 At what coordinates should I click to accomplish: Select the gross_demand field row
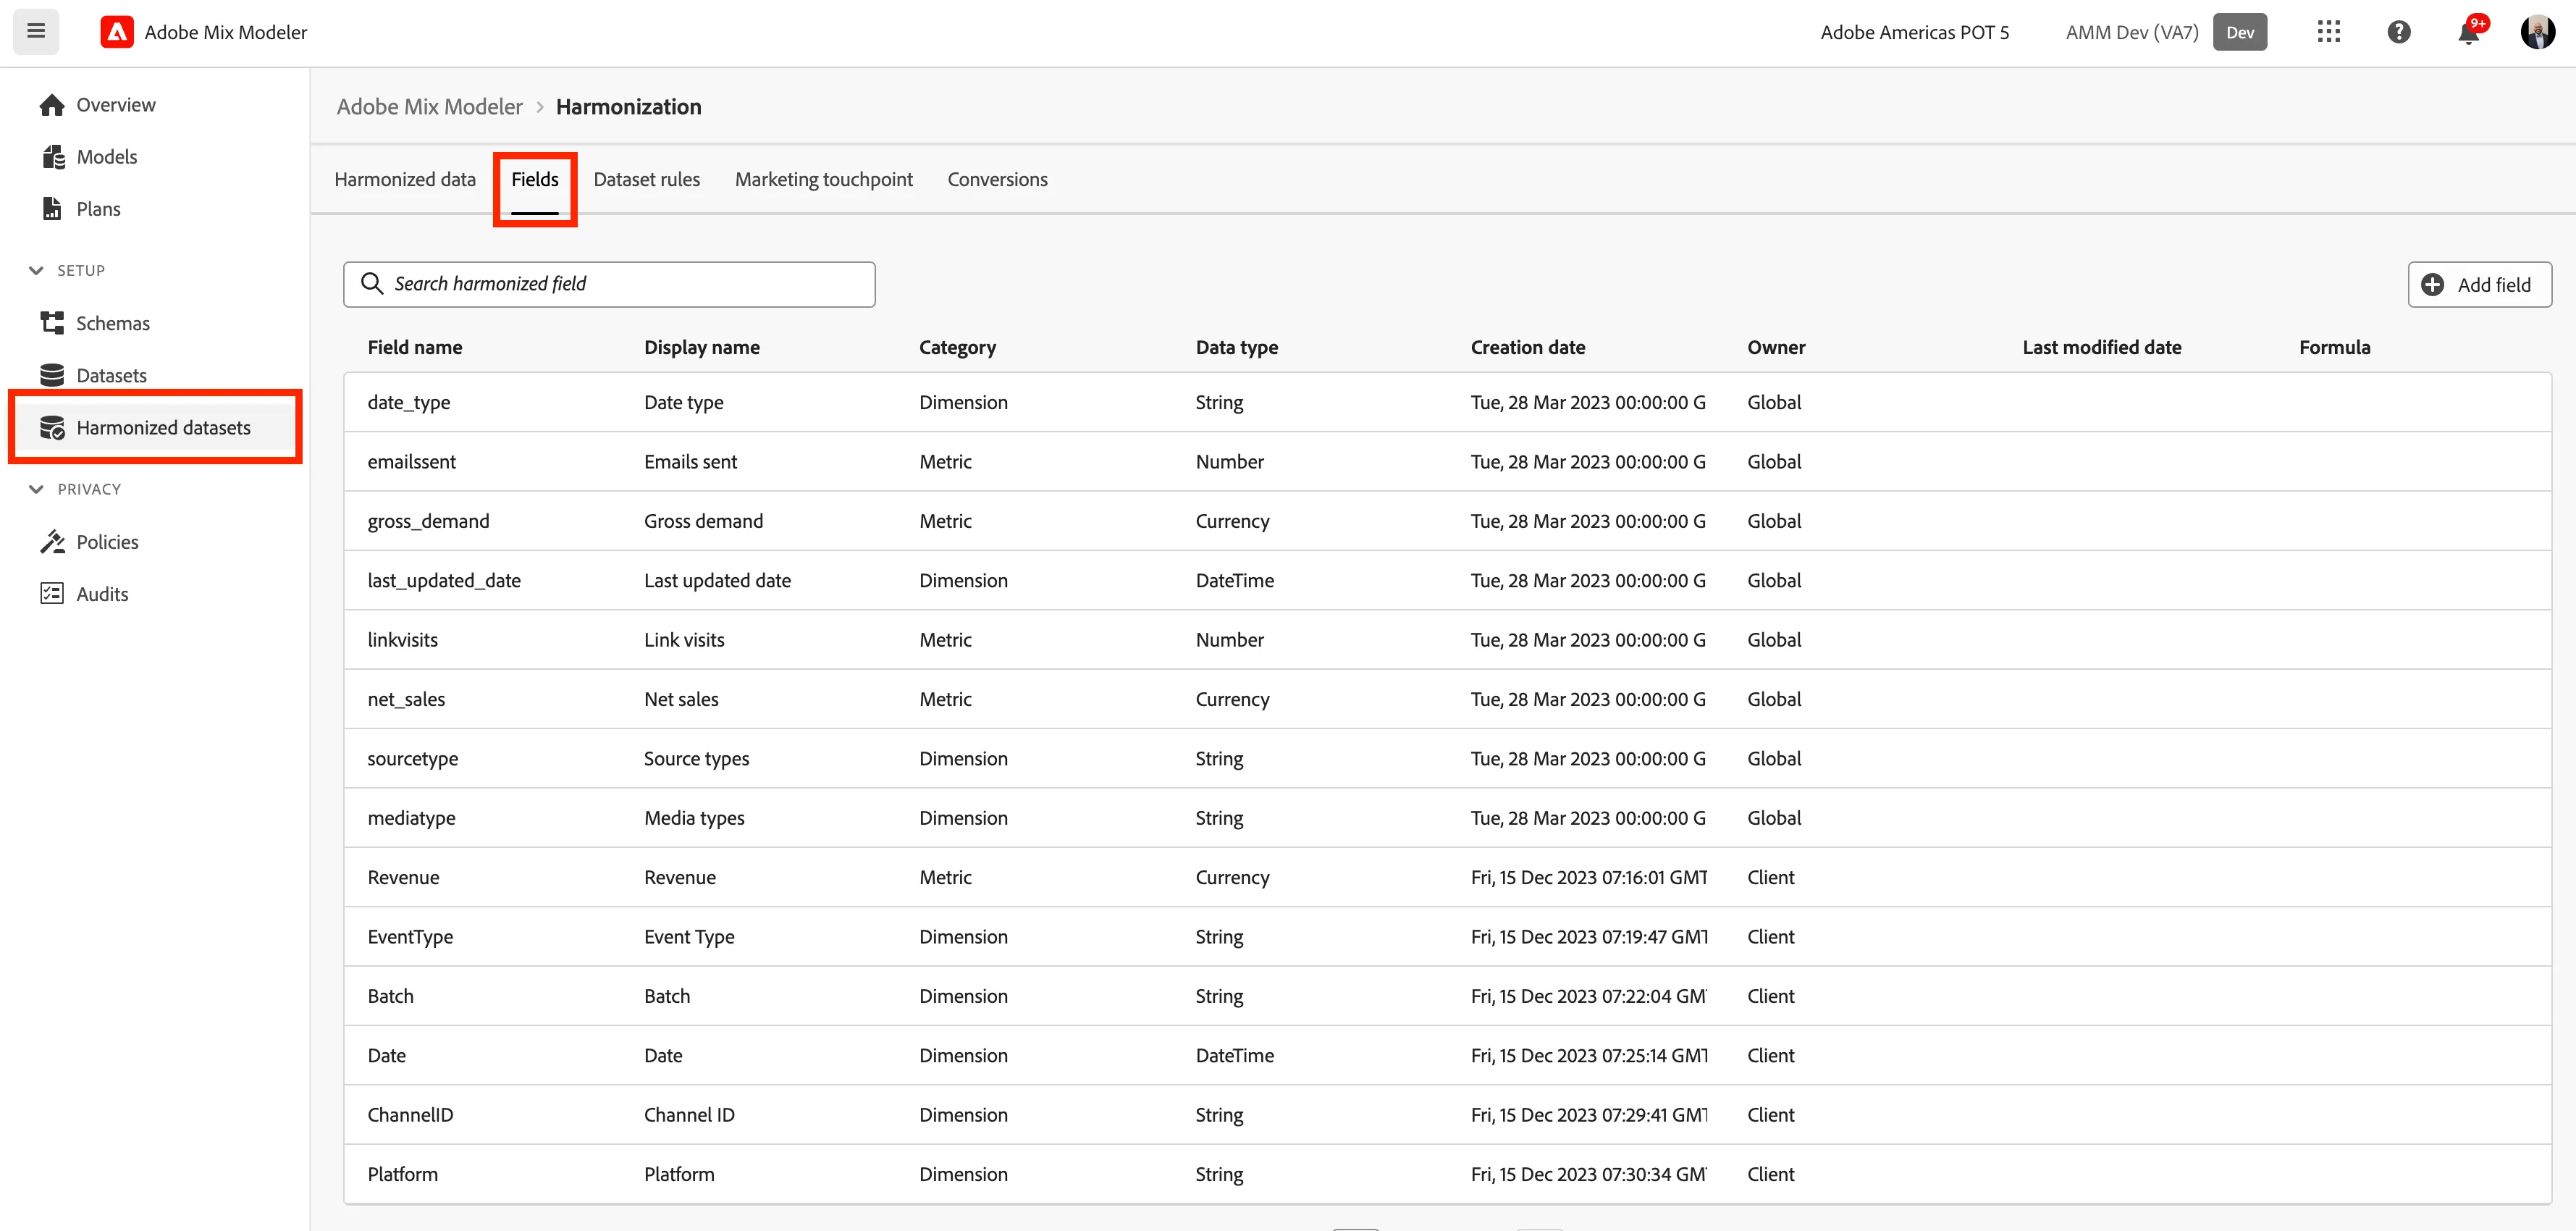[x=1447, y=521]
